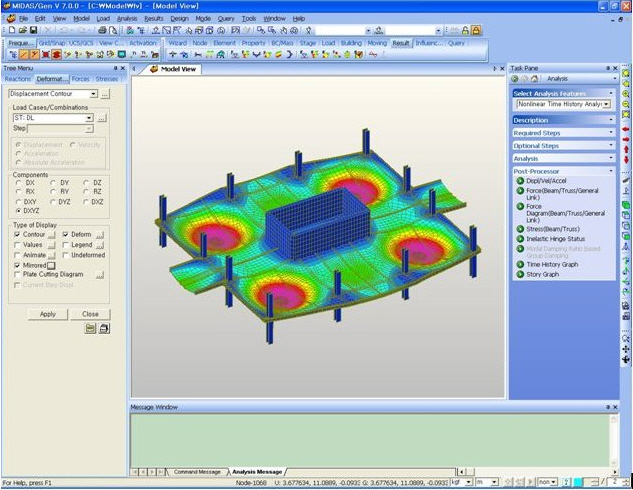Image resolution: width=633 pixels, height=490 pixels.
Task: Switch to the Stresses tab
Action: 107,79
